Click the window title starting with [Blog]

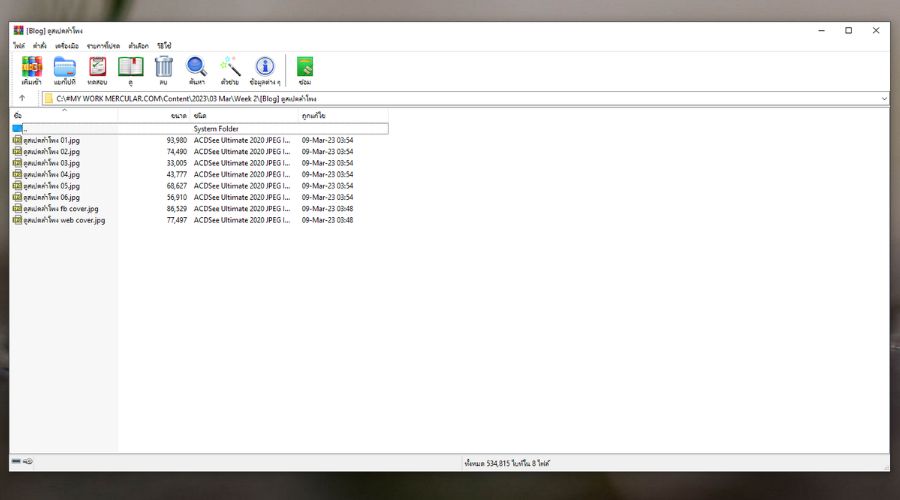point(55,31)
